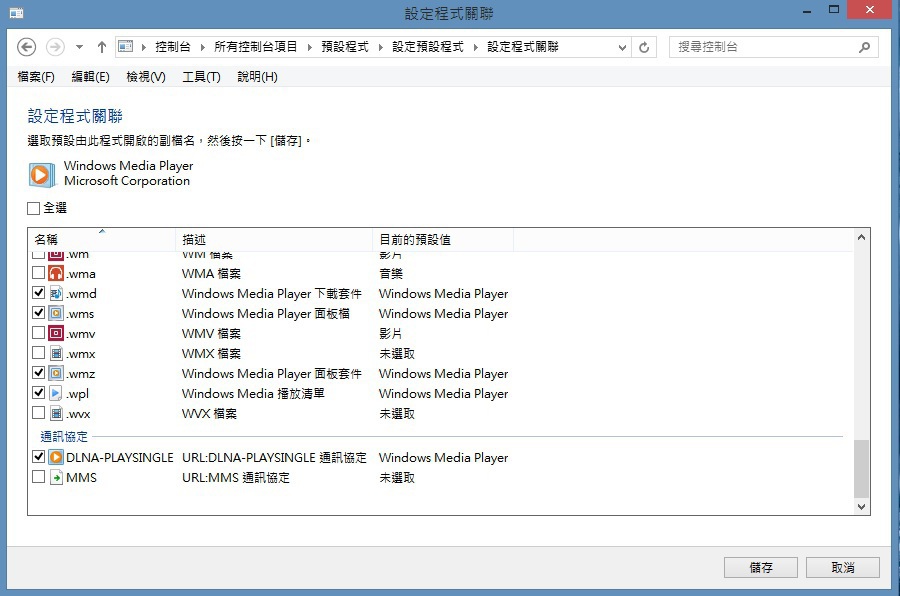900x596 pixels.
Task: Uncheck the .wmd extension checkbox
Action: tap(38, 293)
